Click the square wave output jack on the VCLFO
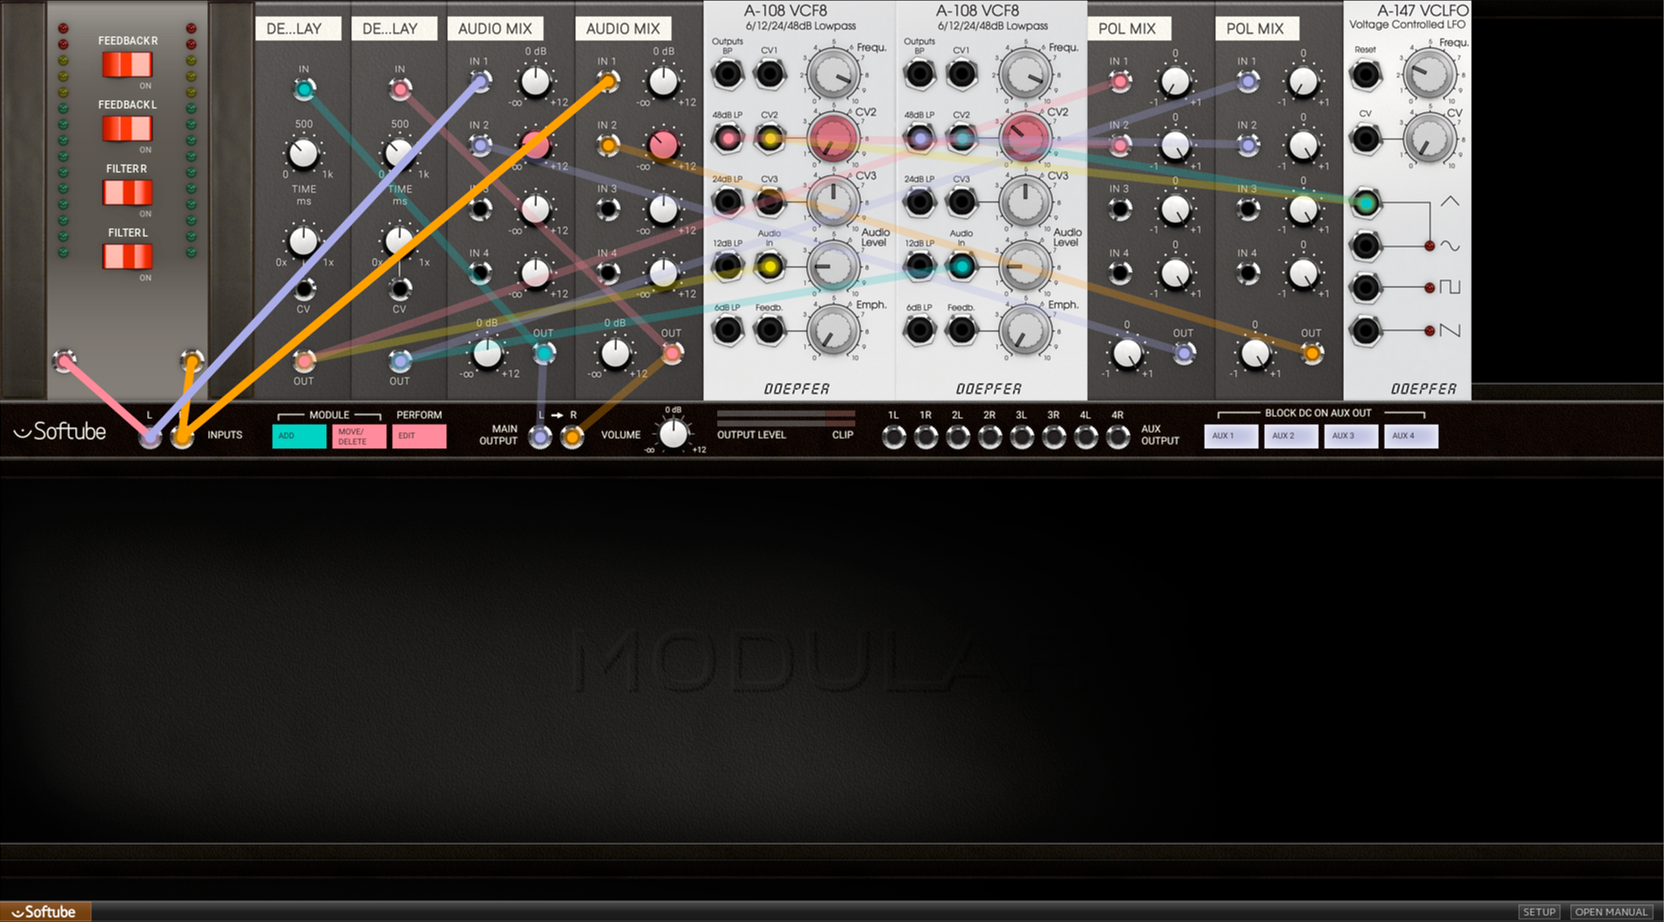The image size is (1664, 922). [1365, 288]
